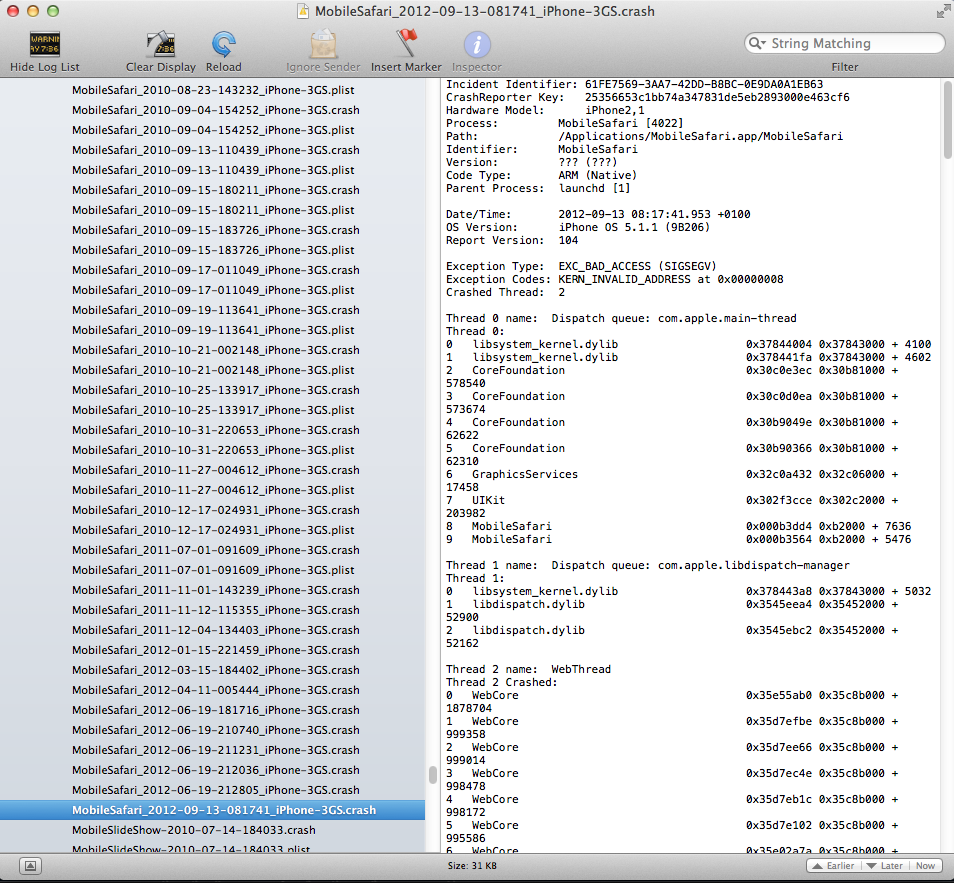Image resolution: width=954 pixels, height=883 pixels.
Task: Select MobileSafari_2010-09-15-183726_iPhone-3GS.crash
Action: 215,230
